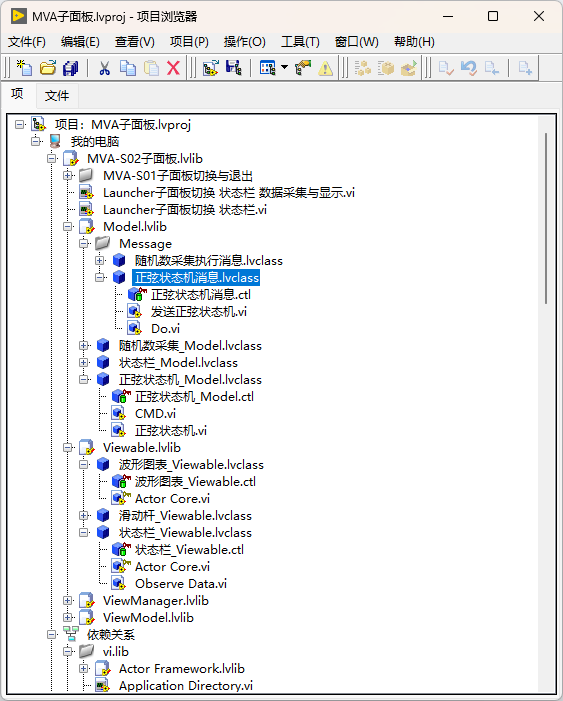Select Launcher子面板切换 状态栏 数据采集与显示.vi

229,192
